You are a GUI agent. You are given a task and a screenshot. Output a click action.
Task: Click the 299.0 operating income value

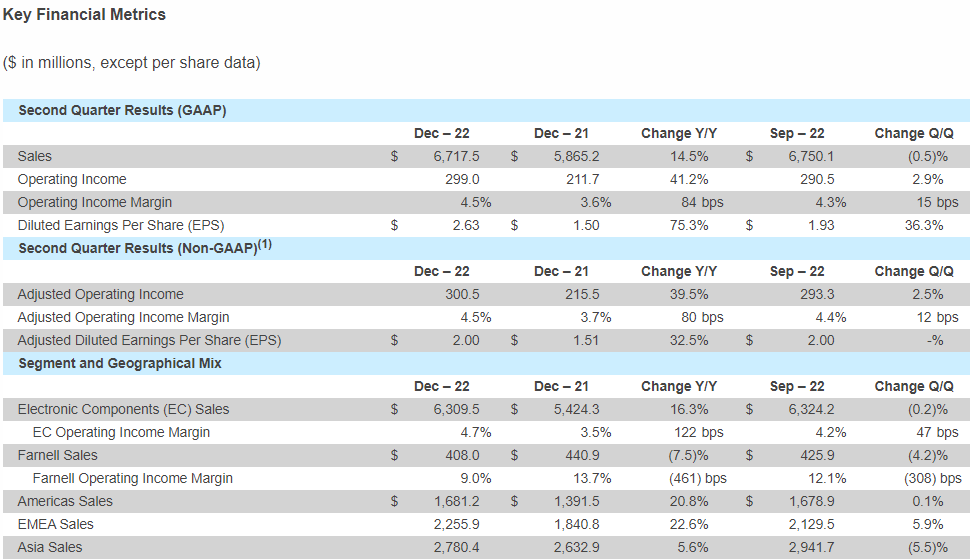pos(462,179)
